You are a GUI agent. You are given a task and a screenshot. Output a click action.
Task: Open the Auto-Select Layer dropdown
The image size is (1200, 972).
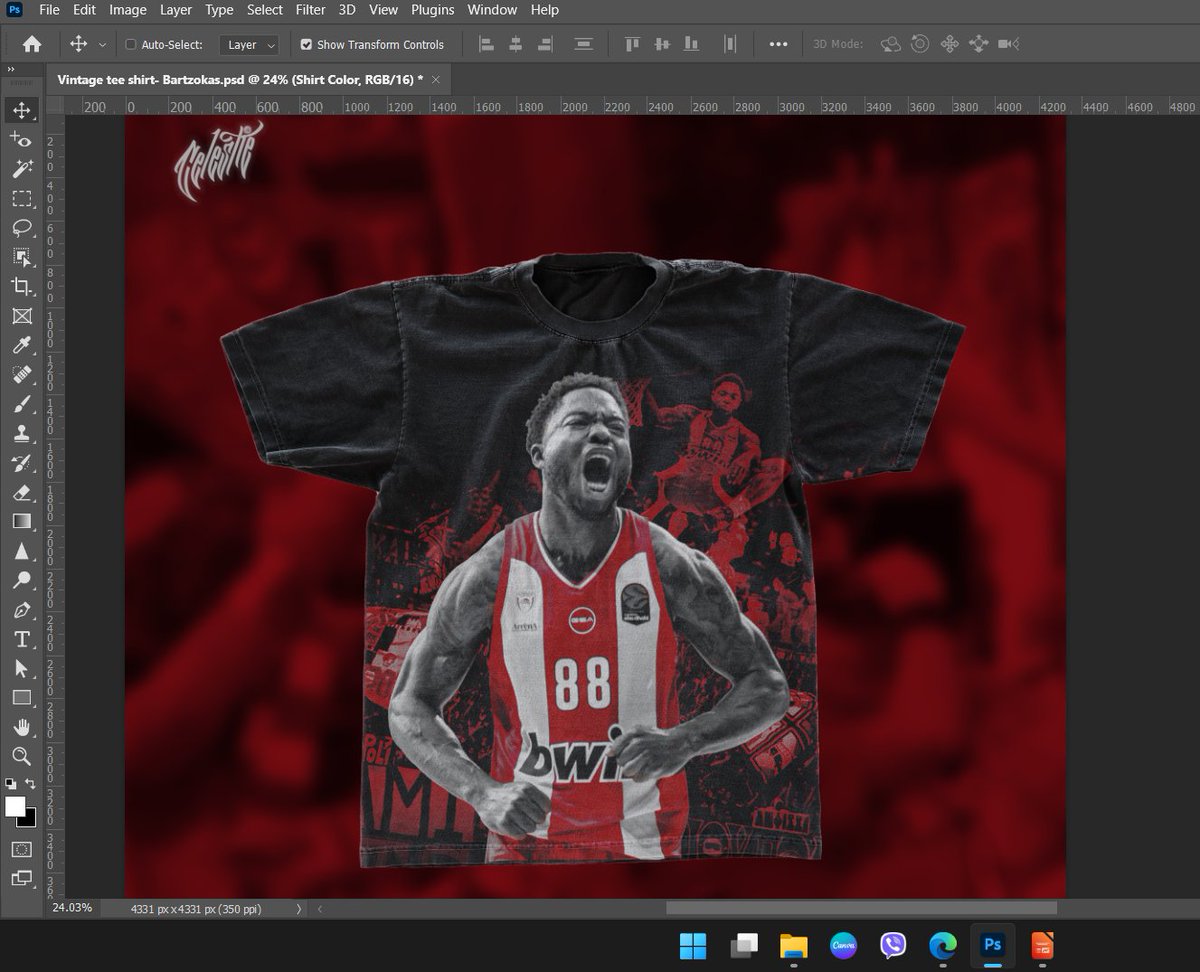tap(249, 45)
